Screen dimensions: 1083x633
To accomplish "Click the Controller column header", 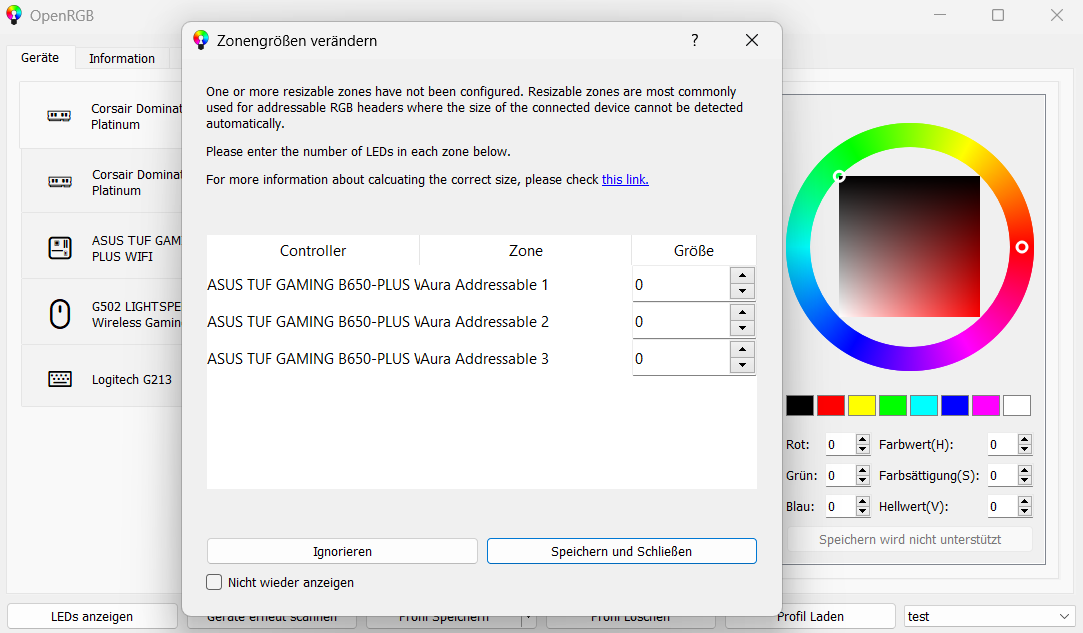I will pyautogui.click(x=313, y=251).
